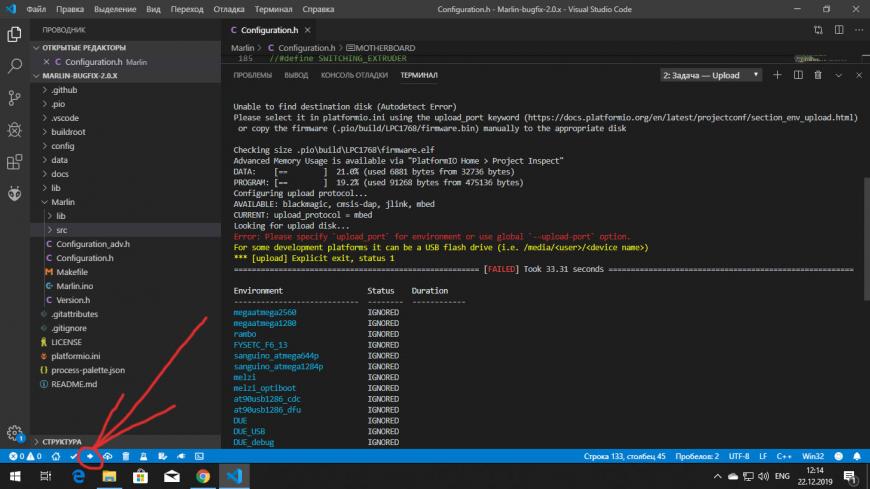Run PlatformIO task list icon in status bar
870x489 pixels.
[x=162, y=456]
